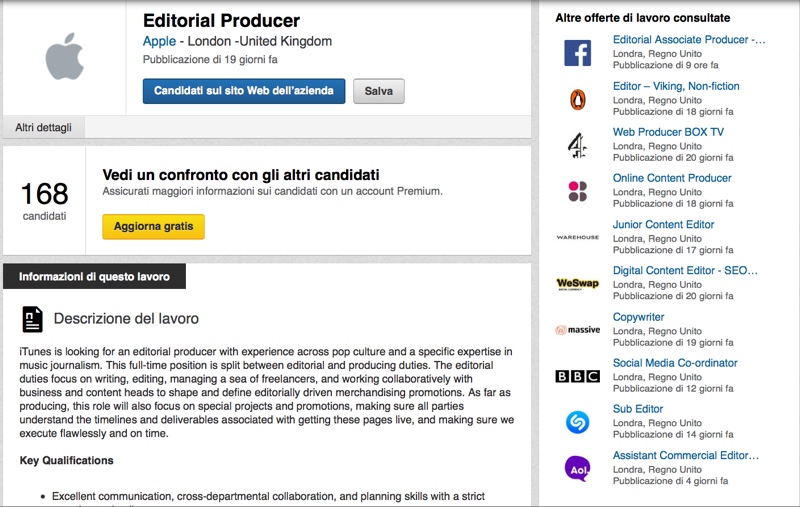Click the yellow Aggiorna gratis button

pos(153,227)
